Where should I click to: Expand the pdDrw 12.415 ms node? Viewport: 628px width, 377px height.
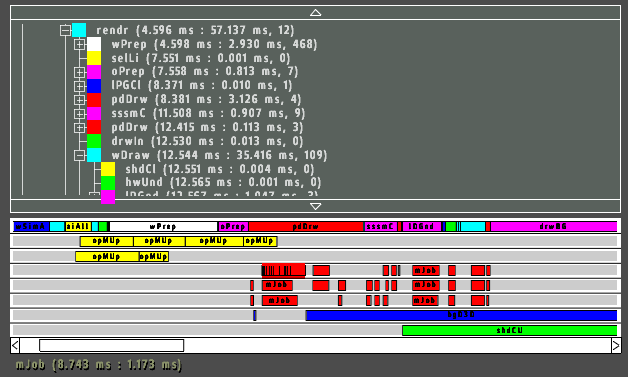(80, 127)
